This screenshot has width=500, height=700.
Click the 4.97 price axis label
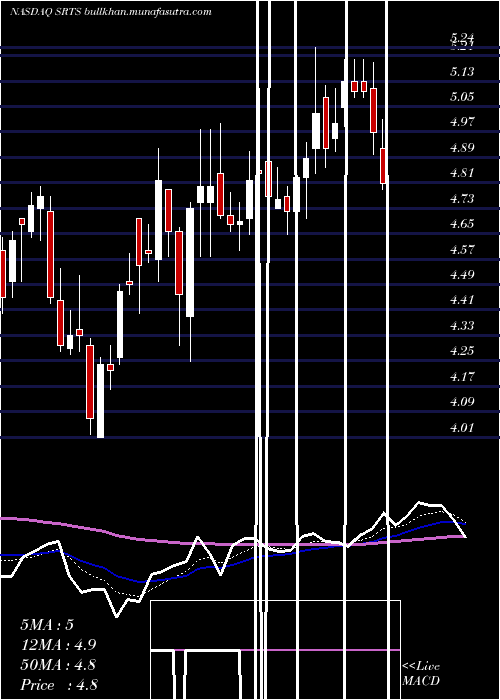[x=462, y=122]
